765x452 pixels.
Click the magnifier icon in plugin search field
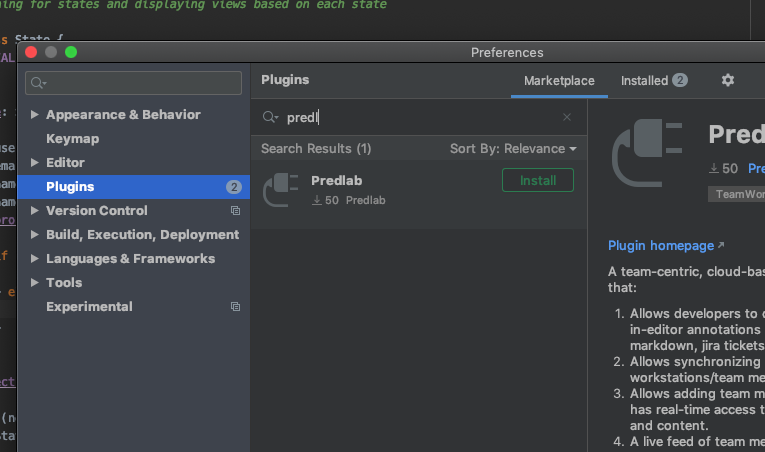coord(270,117)
